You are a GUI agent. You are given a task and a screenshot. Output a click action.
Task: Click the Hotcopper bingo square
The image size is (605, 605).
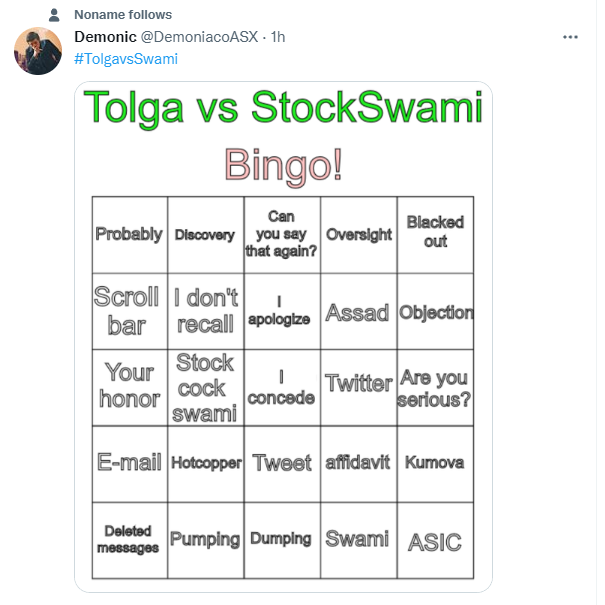206,464
